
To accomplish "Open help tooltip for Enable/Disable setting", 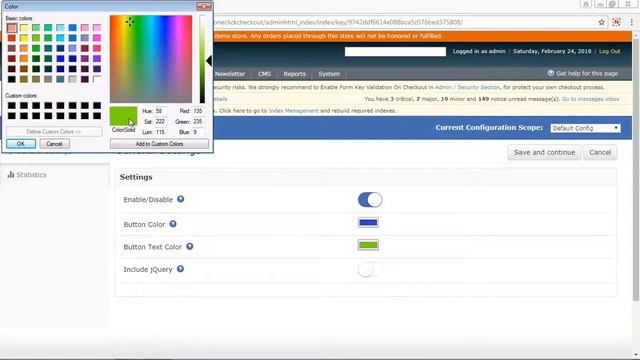I will click(x=180, y=199).
